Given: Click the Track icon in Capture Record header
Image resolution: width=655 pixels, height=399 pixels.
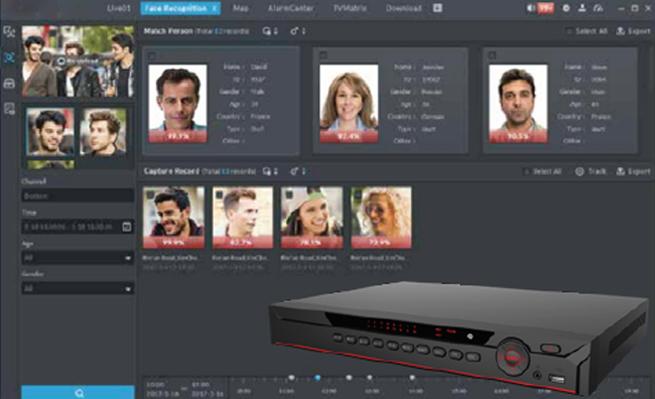Looking at the screenshot, I should (x=579, y=171).
